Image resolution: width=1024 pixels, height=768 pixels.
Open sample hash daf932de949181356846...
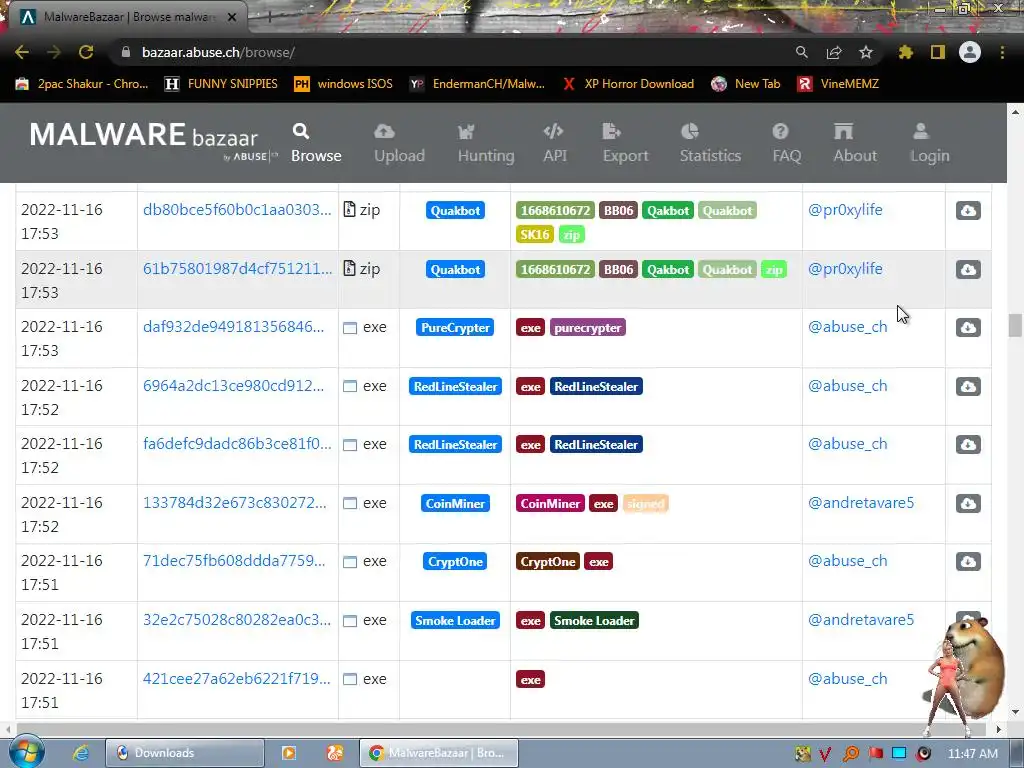click(x=233, y=327)
